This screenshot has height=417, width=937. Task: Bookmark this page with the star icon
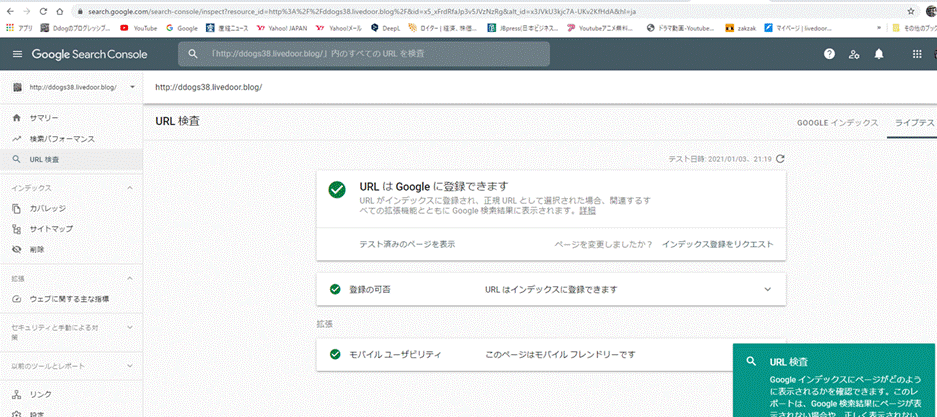coord(911,11)
